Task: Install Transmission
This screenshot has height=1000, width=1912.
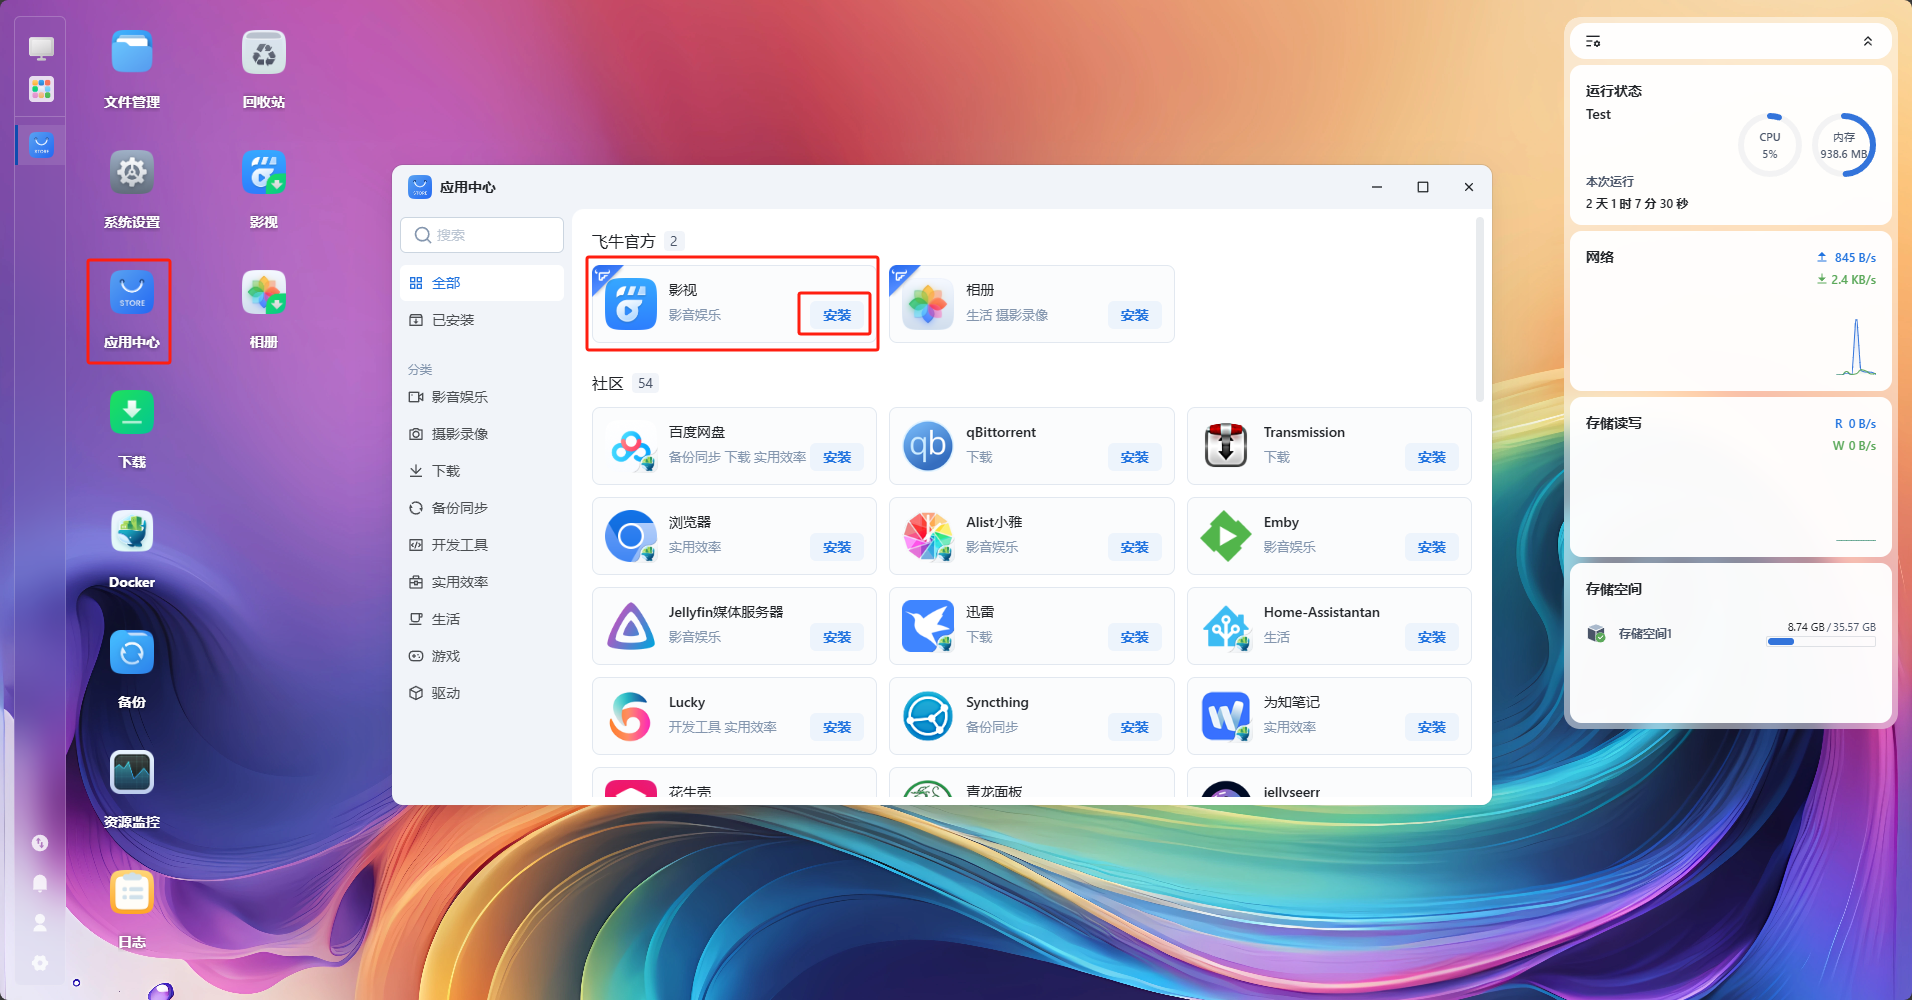Action: 1432,457
